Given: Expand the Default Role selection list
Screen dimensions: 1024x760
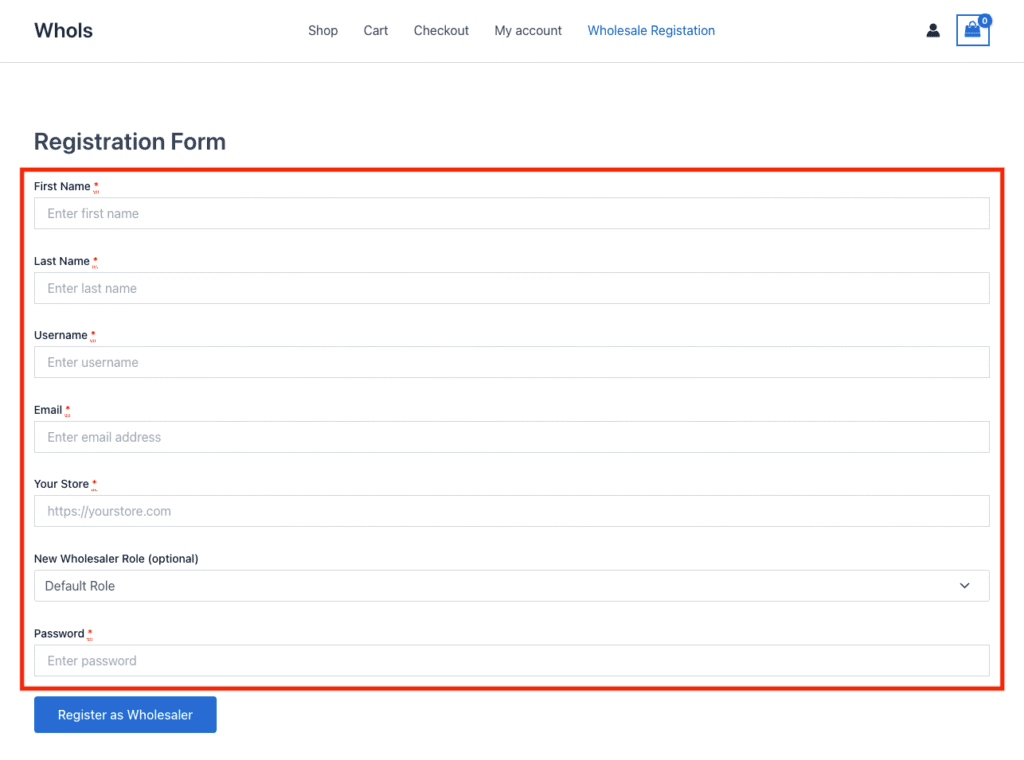Looking at the screenshot, I should click(512, 585).
